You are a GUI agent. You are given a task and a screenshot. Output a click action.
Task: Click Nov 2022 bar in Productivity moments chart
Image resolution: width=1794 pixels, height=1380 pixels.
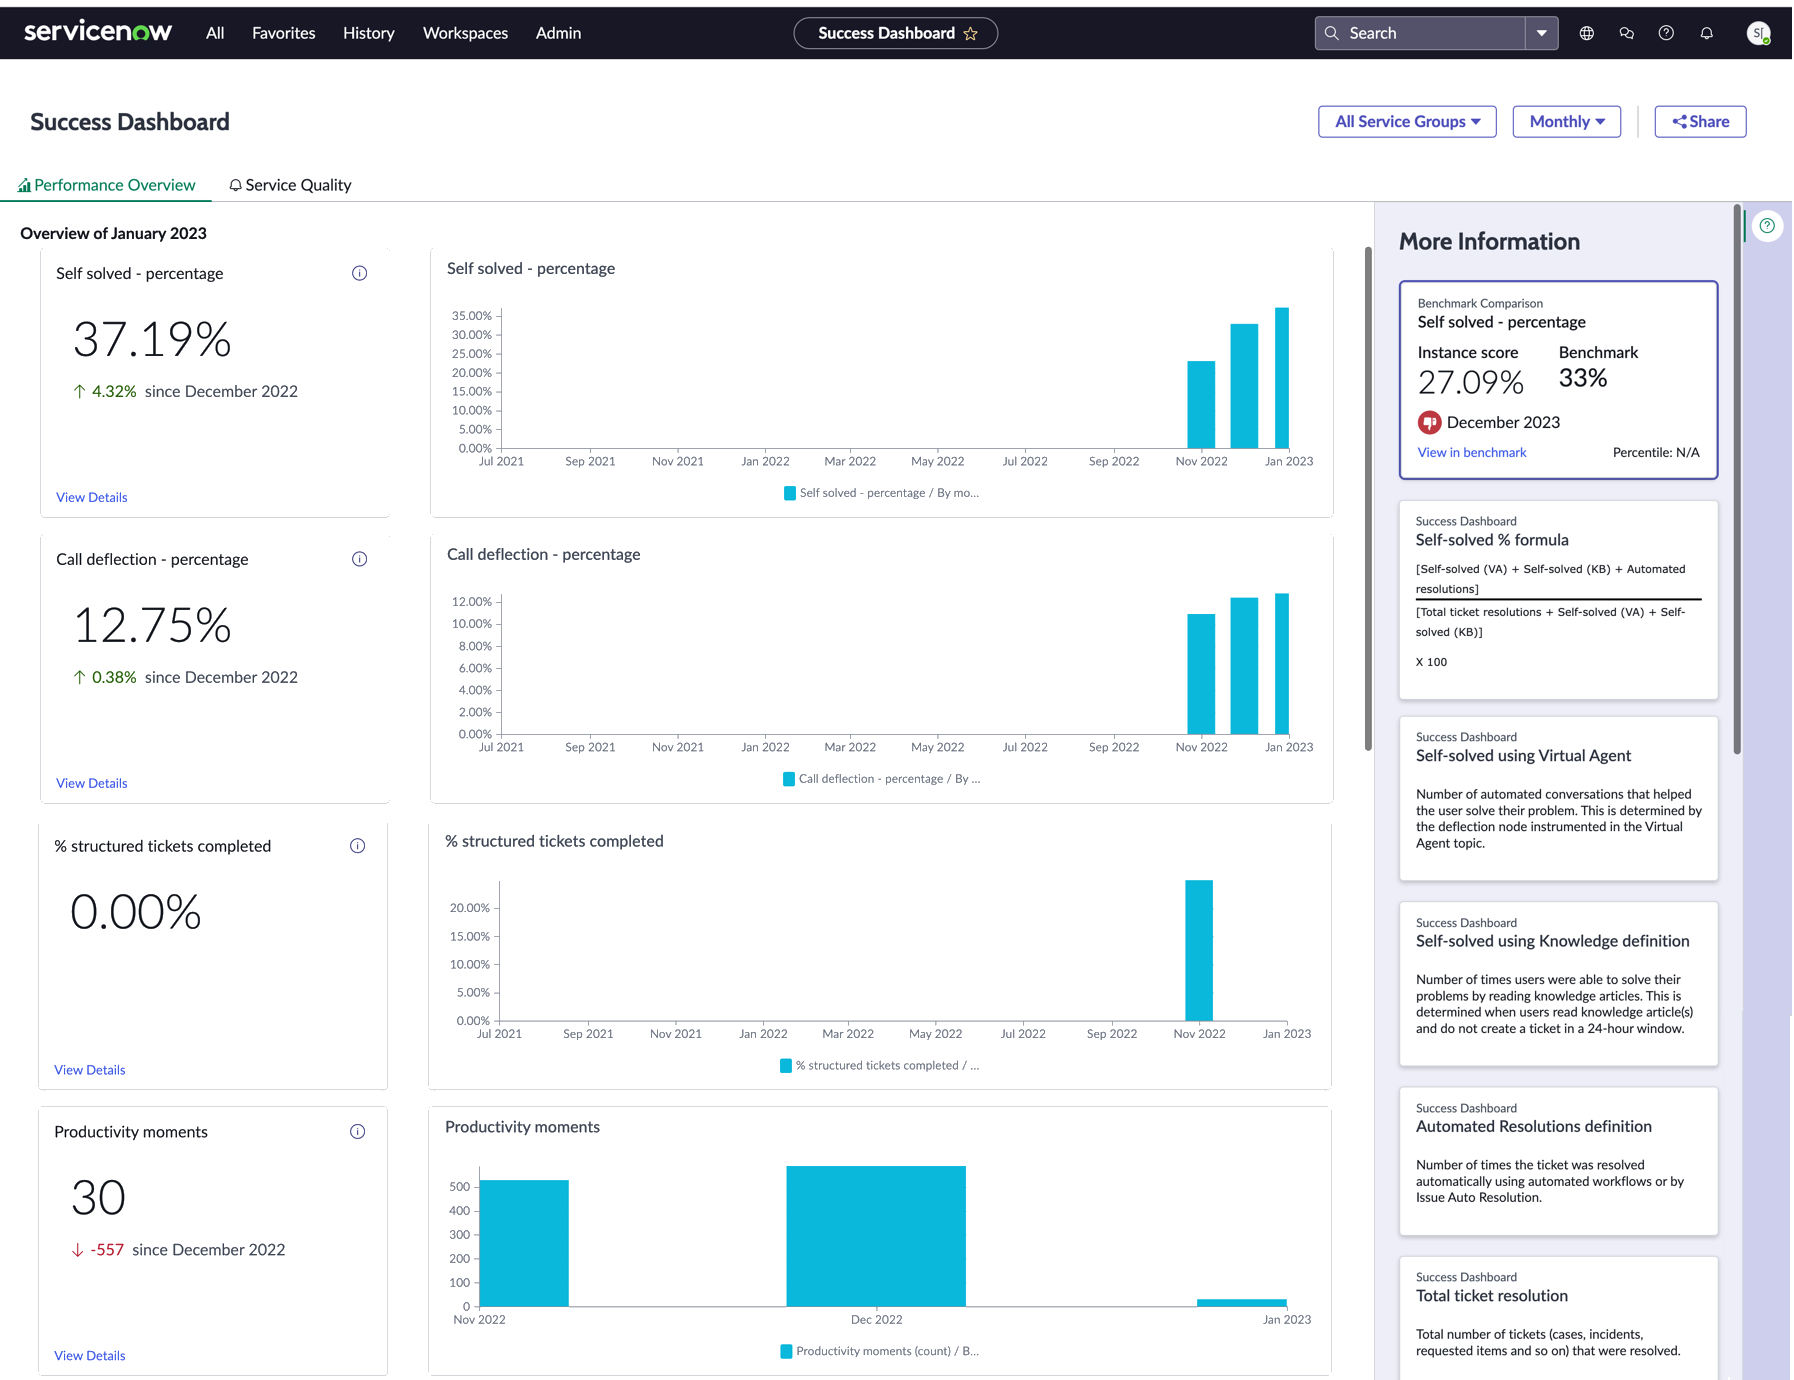tap(524, 1243)
